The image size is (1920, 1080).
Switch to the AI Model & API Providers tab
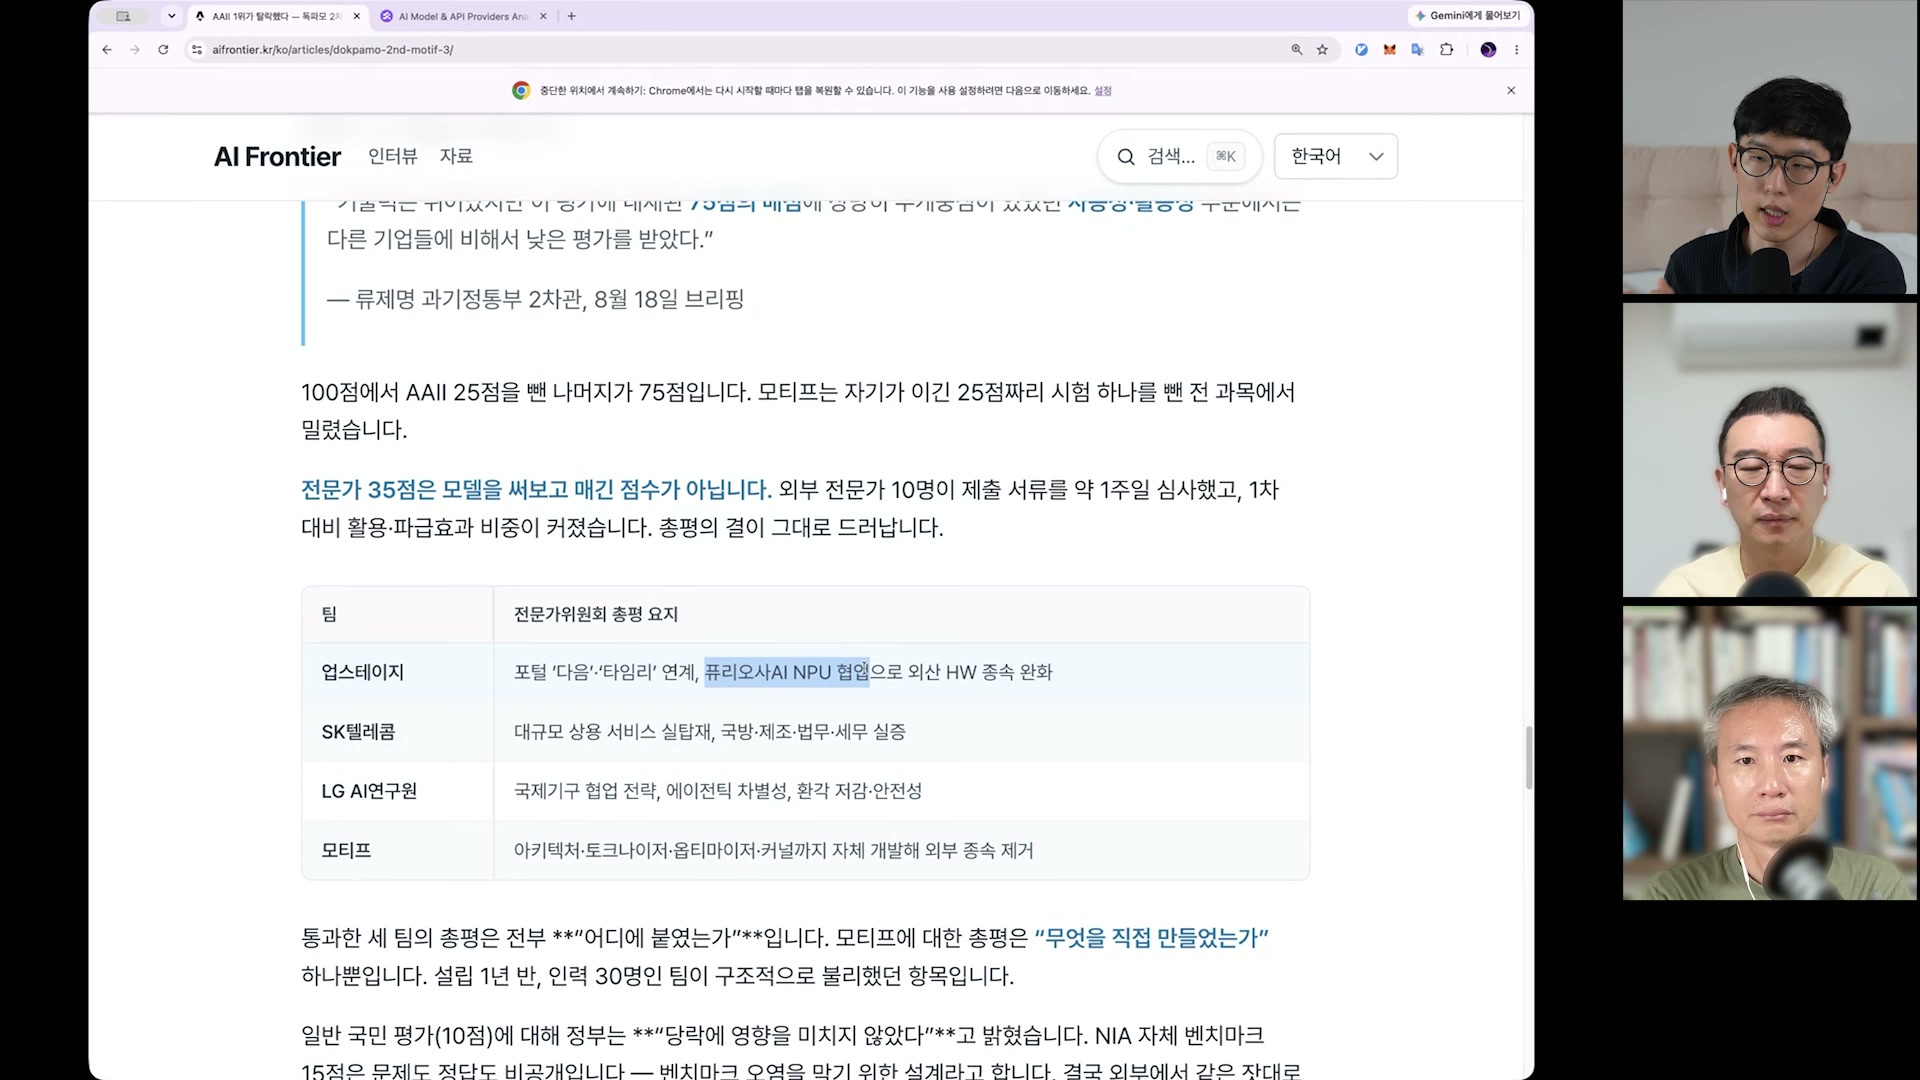[x=464, y=16]
